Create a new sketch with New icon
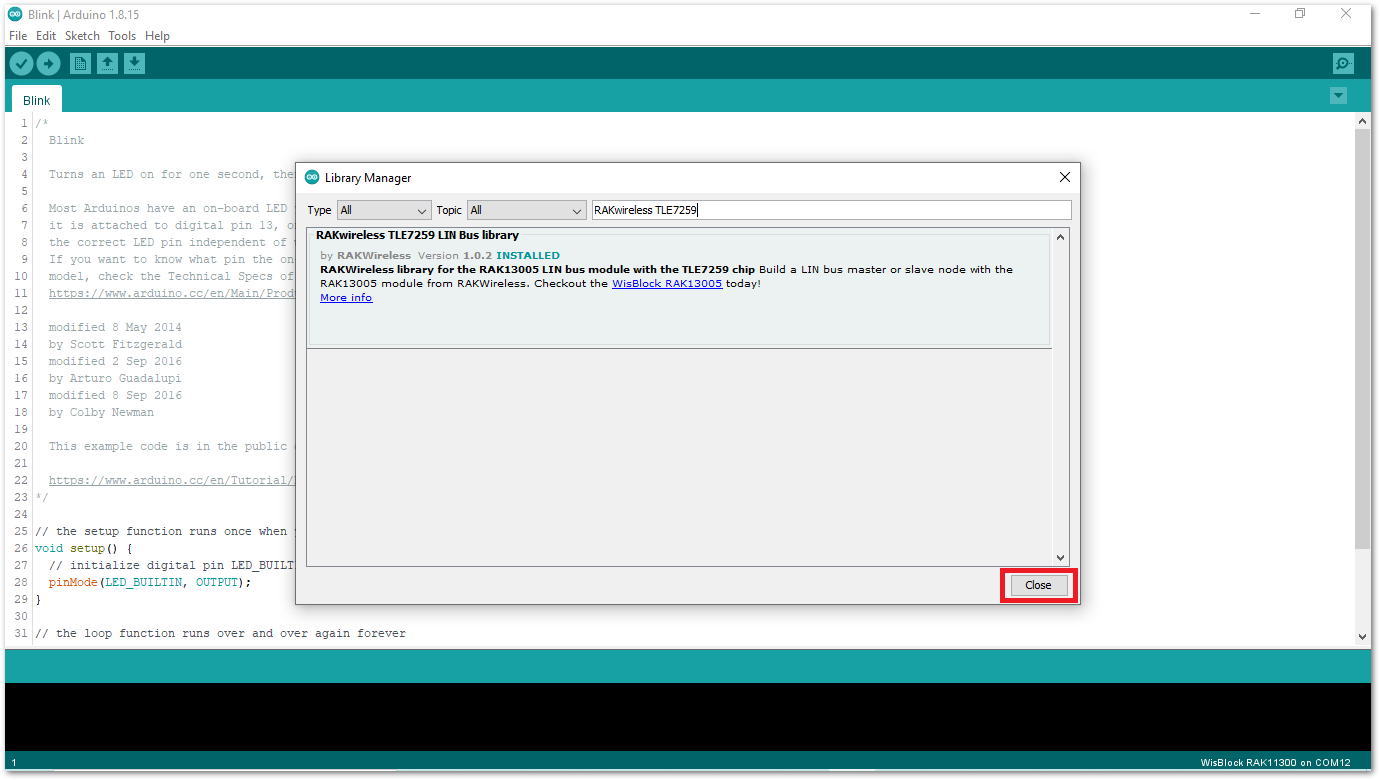1380x780 pixels. click(x=80, y=64)
